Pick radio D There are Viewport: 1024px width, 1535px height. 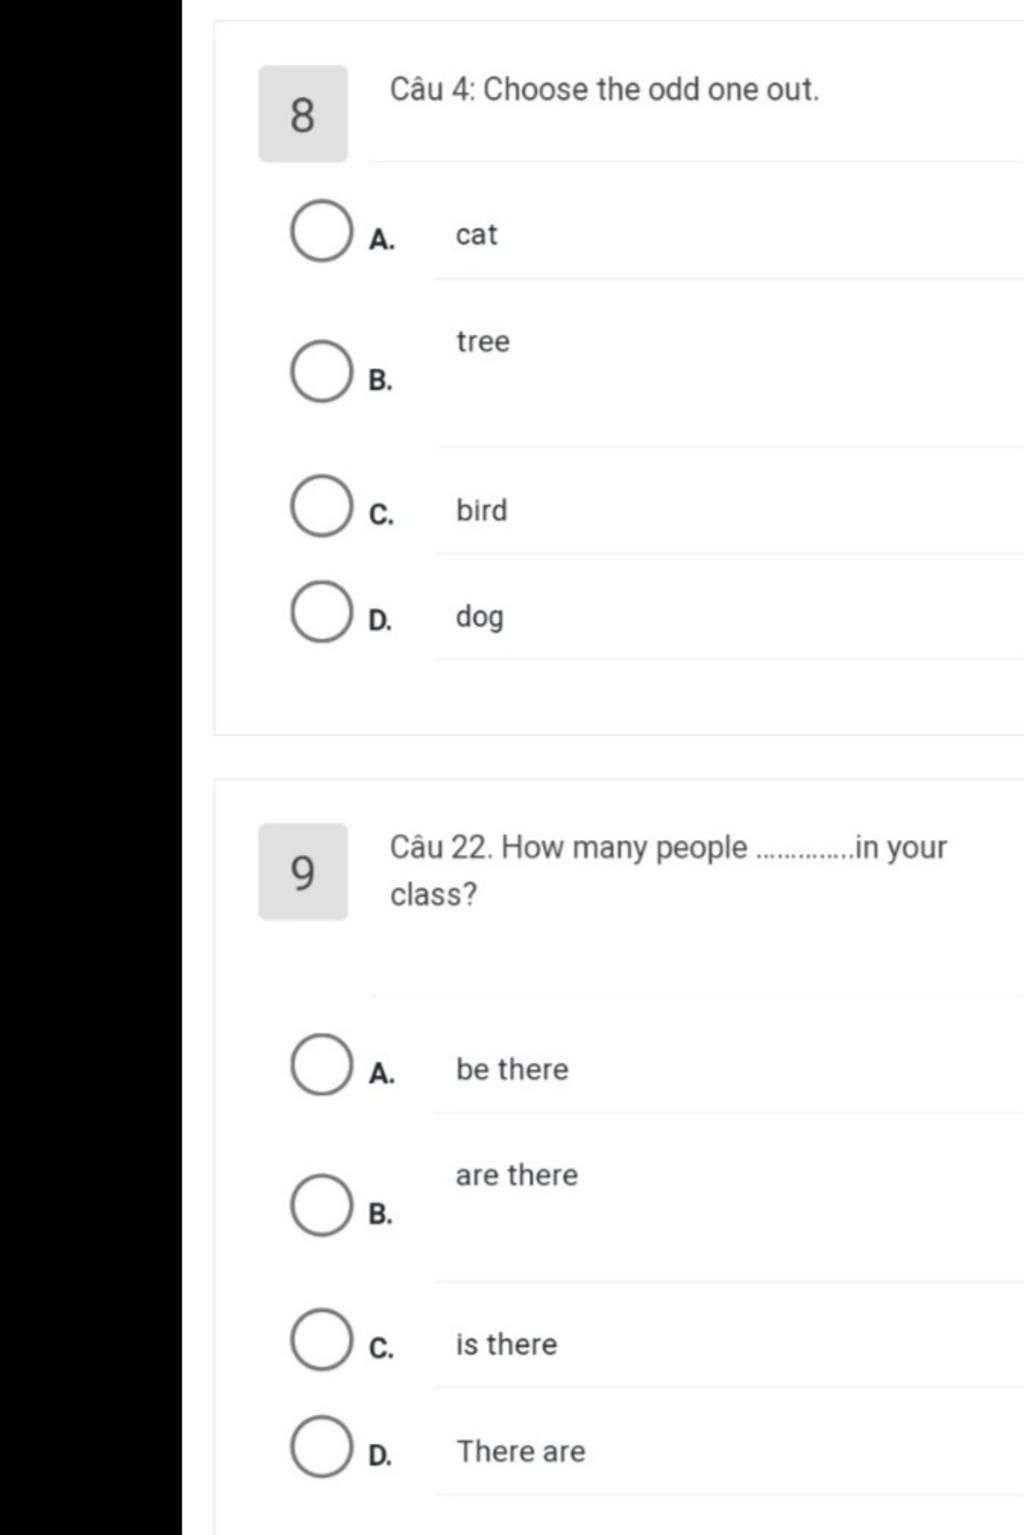tap(321, 1447)
